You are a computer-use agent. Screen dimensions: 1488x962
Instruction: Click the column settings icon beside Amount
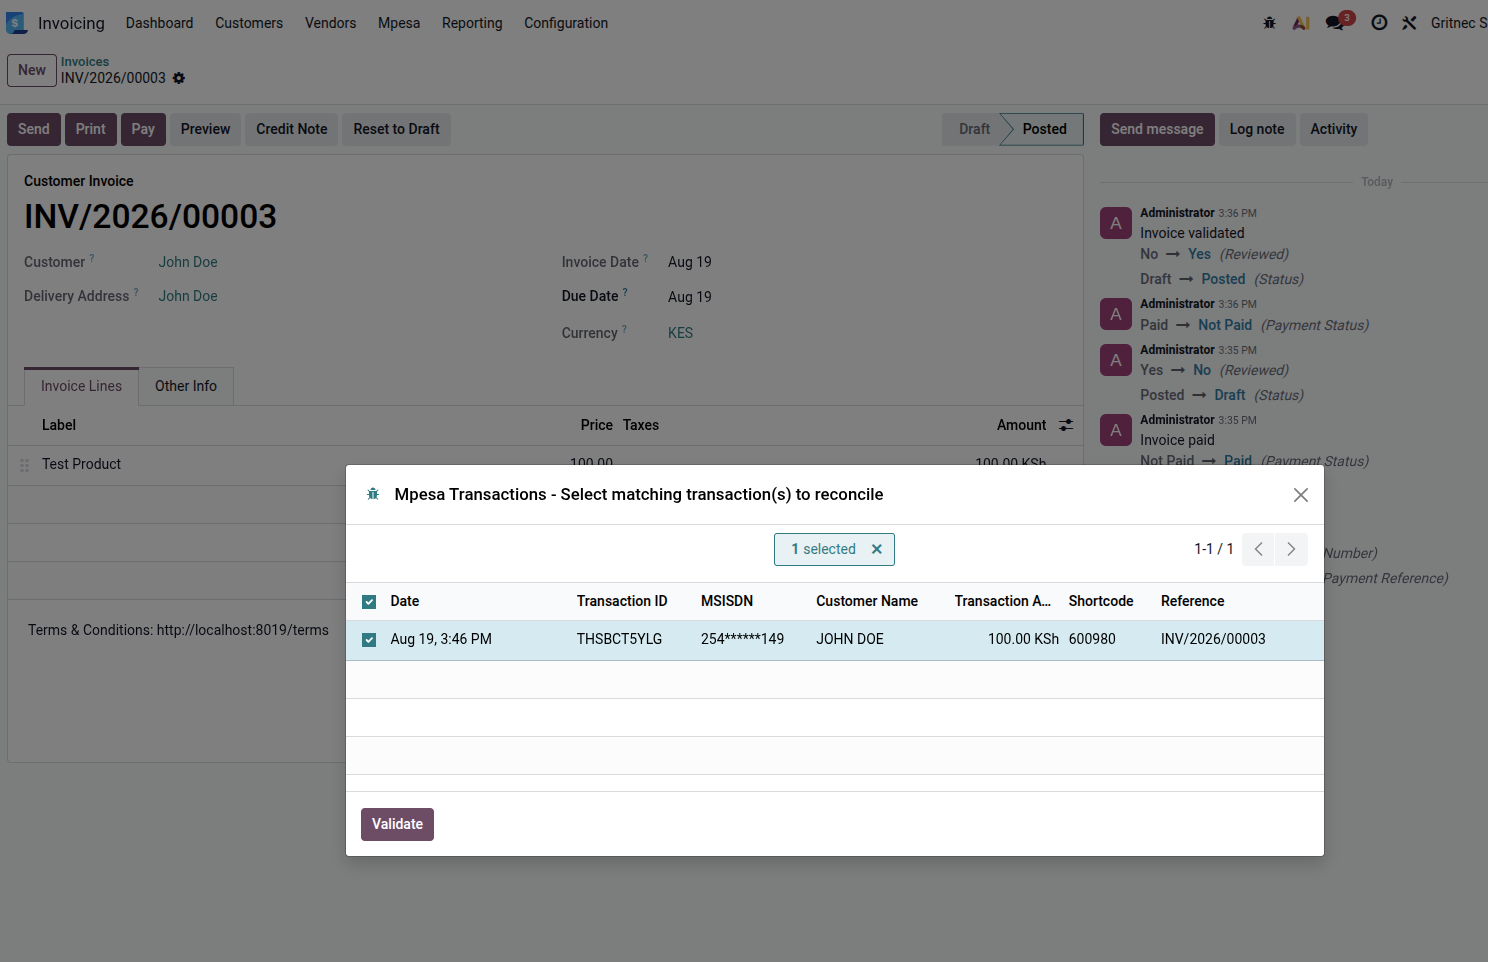coord(1066,425)
